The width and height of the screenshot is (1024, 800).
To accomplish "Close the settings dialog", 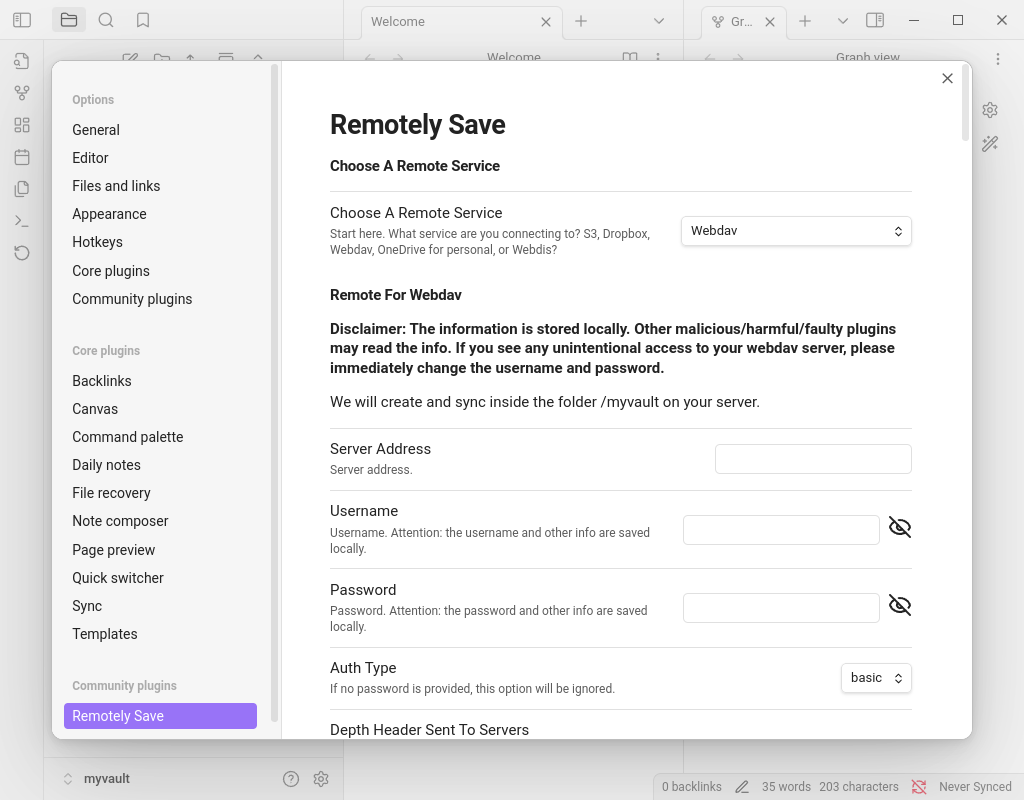I will [x=948, y=79].
